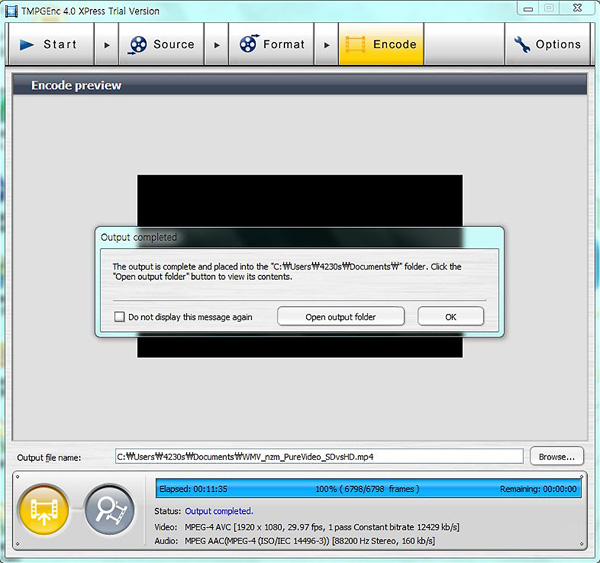Click the Encode preview header
This screenshot has width=600, height=563.
pyautogui.click(x=300, y=85)
